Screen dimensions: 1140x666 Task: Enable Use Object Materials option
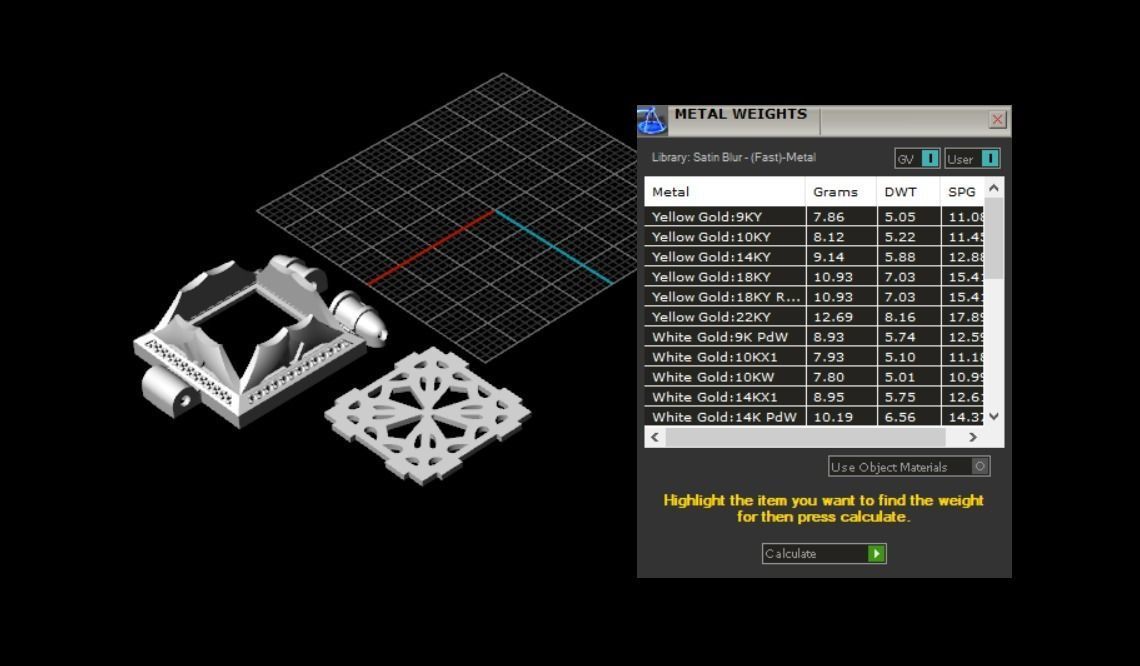(x=909, y=467)
